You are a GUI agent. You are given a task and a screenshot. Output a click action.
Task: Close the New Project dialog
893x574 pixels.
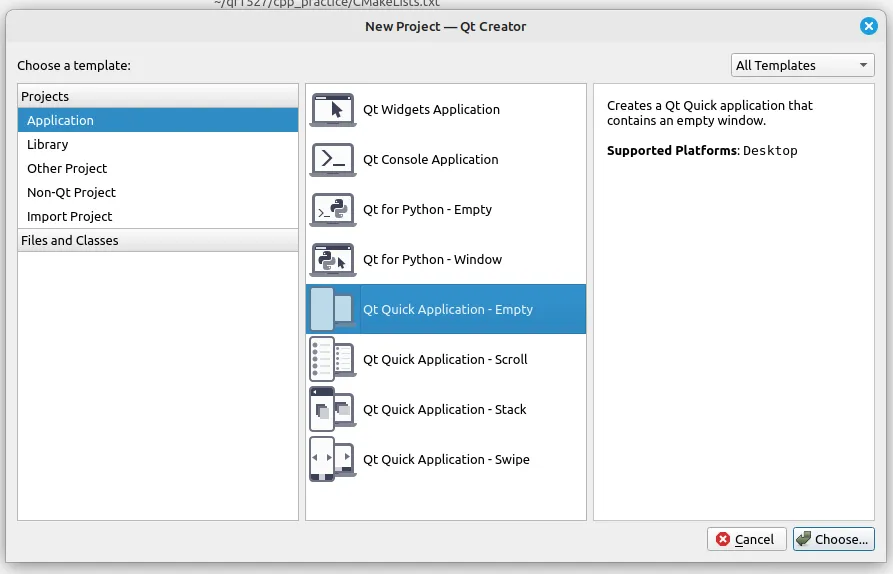869,26
